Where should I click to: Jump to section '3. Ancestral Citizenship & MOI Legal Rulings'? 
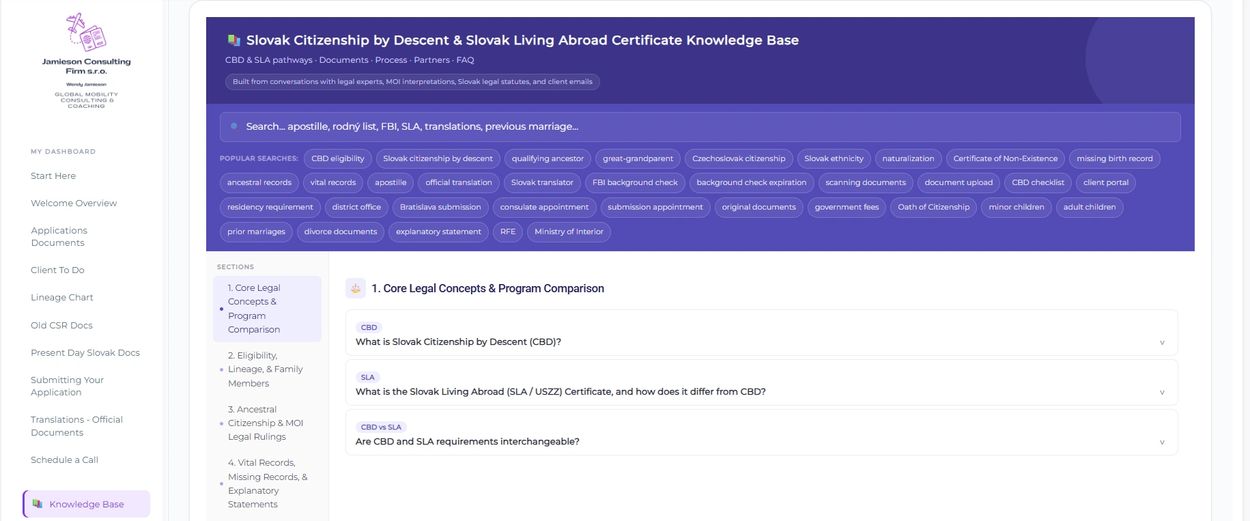tap(267, 423)
